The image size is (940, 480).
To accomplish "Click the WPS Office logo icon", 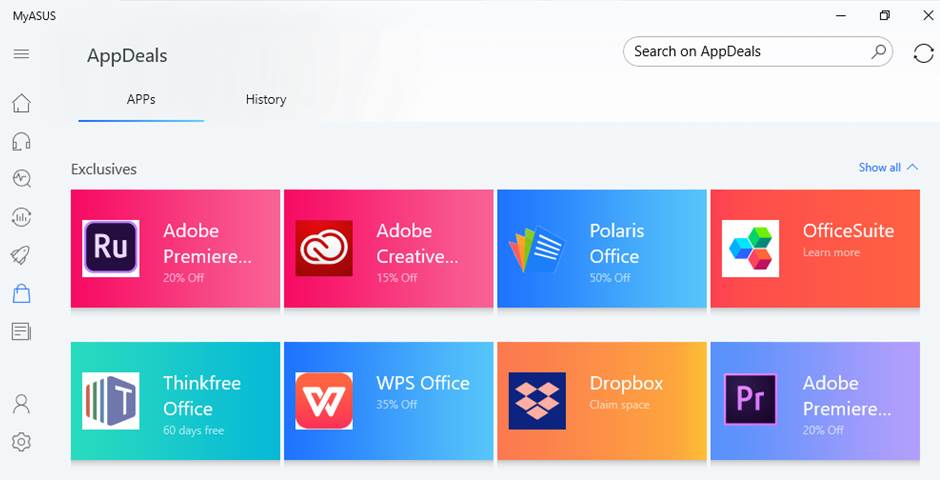I will (324, 401).
